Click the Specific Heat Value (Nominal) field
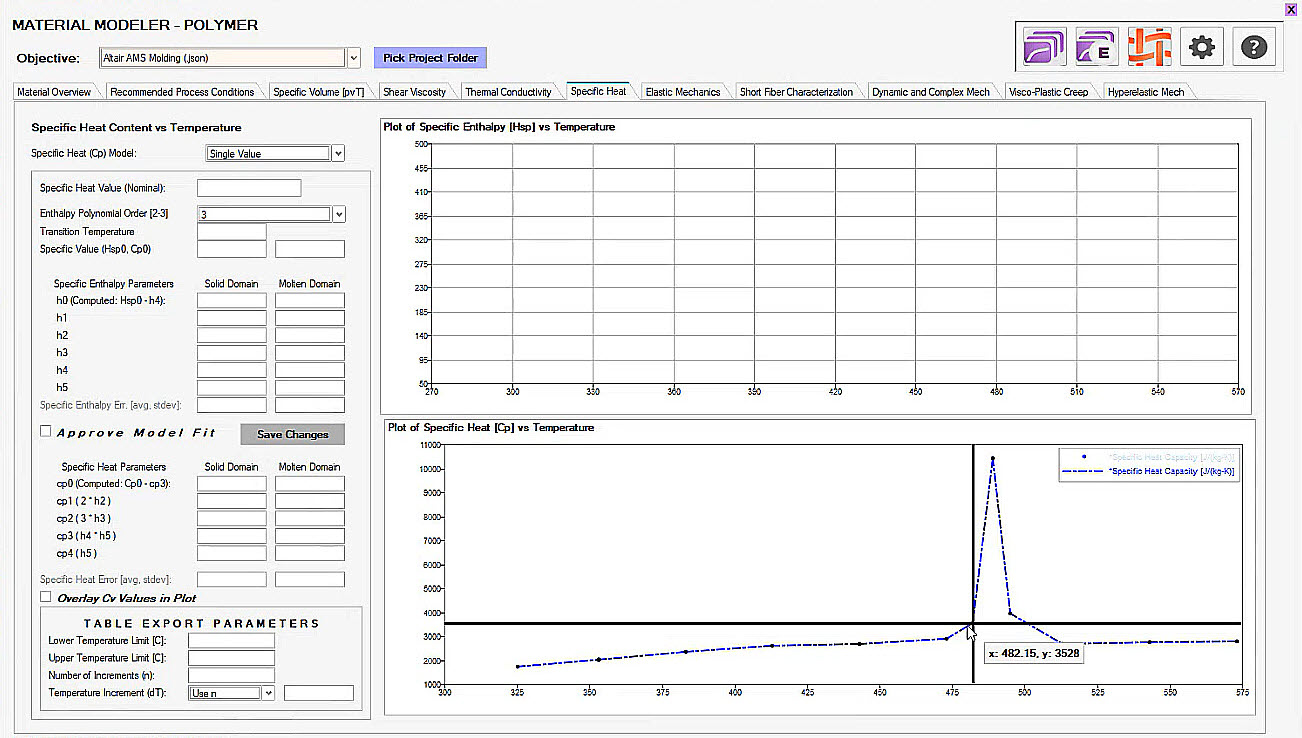The width and height of the screenshot is (1302, 738). 249,188
